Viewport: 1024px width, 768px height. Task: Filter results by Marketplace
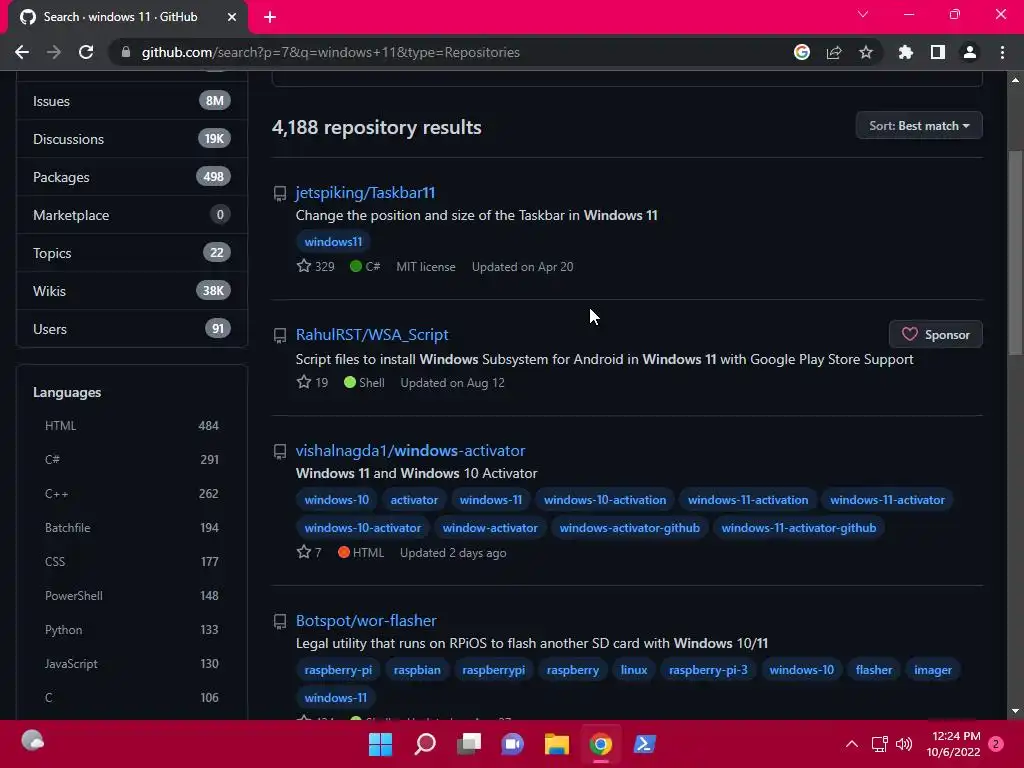point(132,215)
